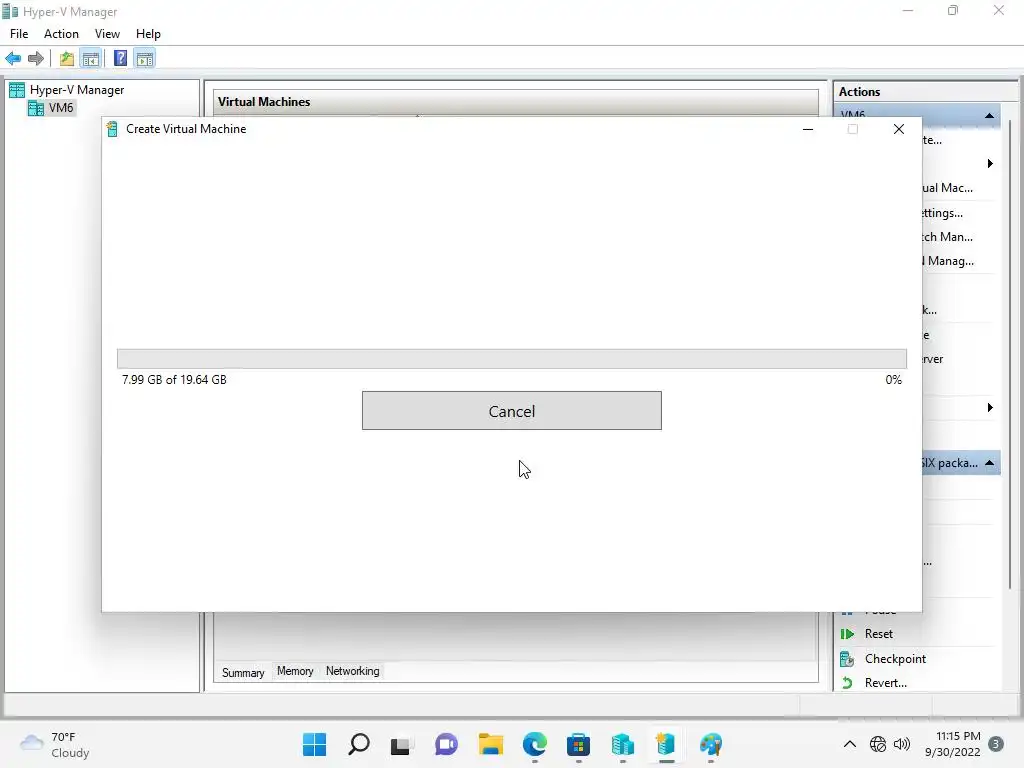
Task: Click the Back arrow in toolbar
Action: coord(13,59)
